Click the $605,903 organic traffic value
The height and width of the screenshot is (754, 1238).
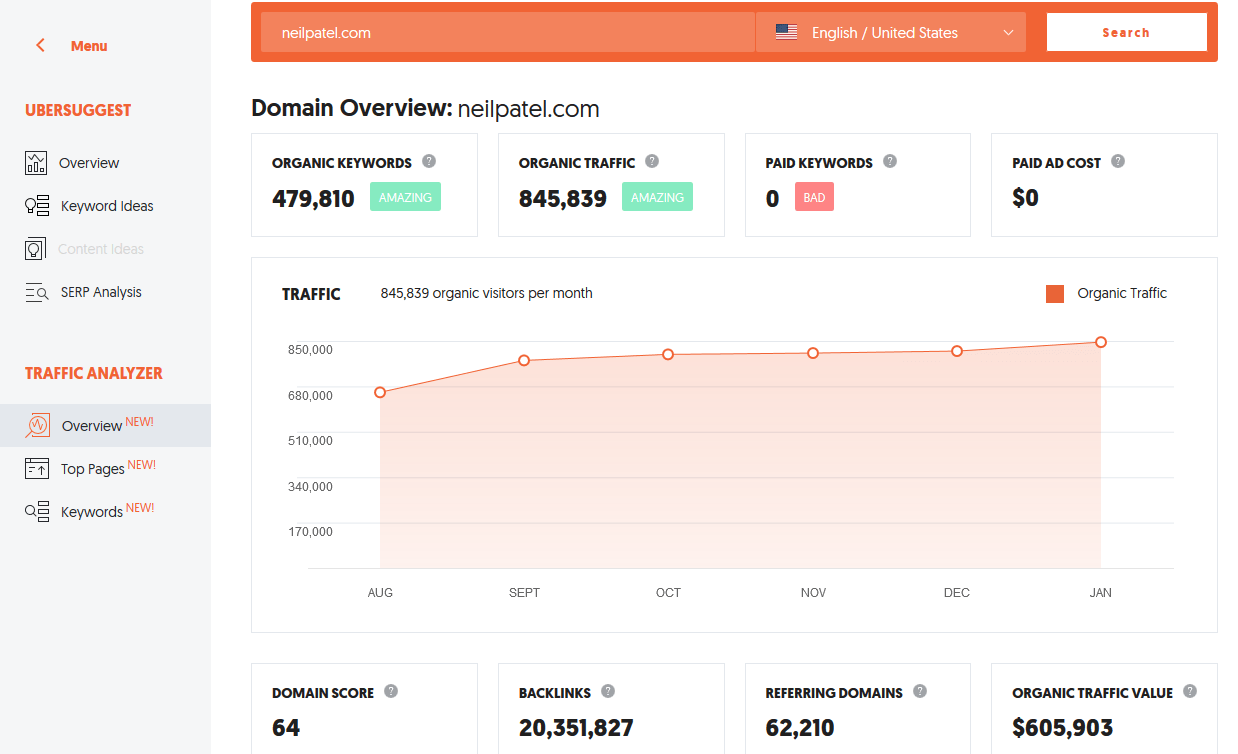pos(1062,728)
